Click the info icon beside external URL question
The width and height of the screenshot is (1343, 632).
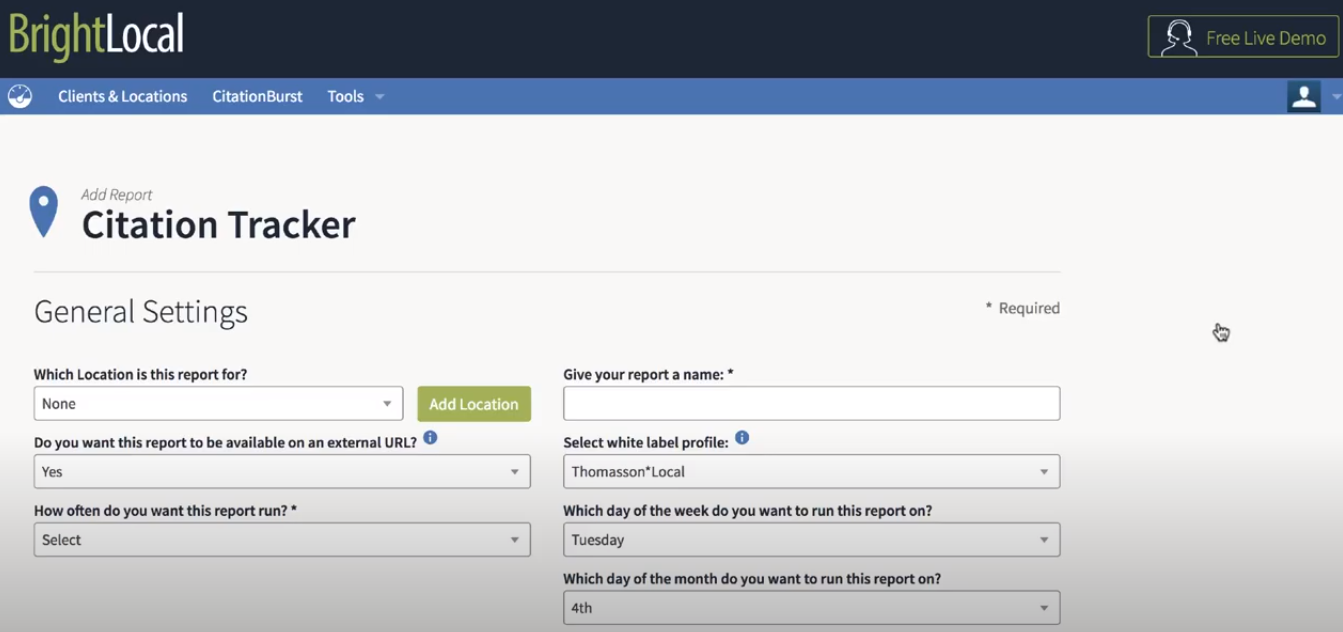coord(430,438)
